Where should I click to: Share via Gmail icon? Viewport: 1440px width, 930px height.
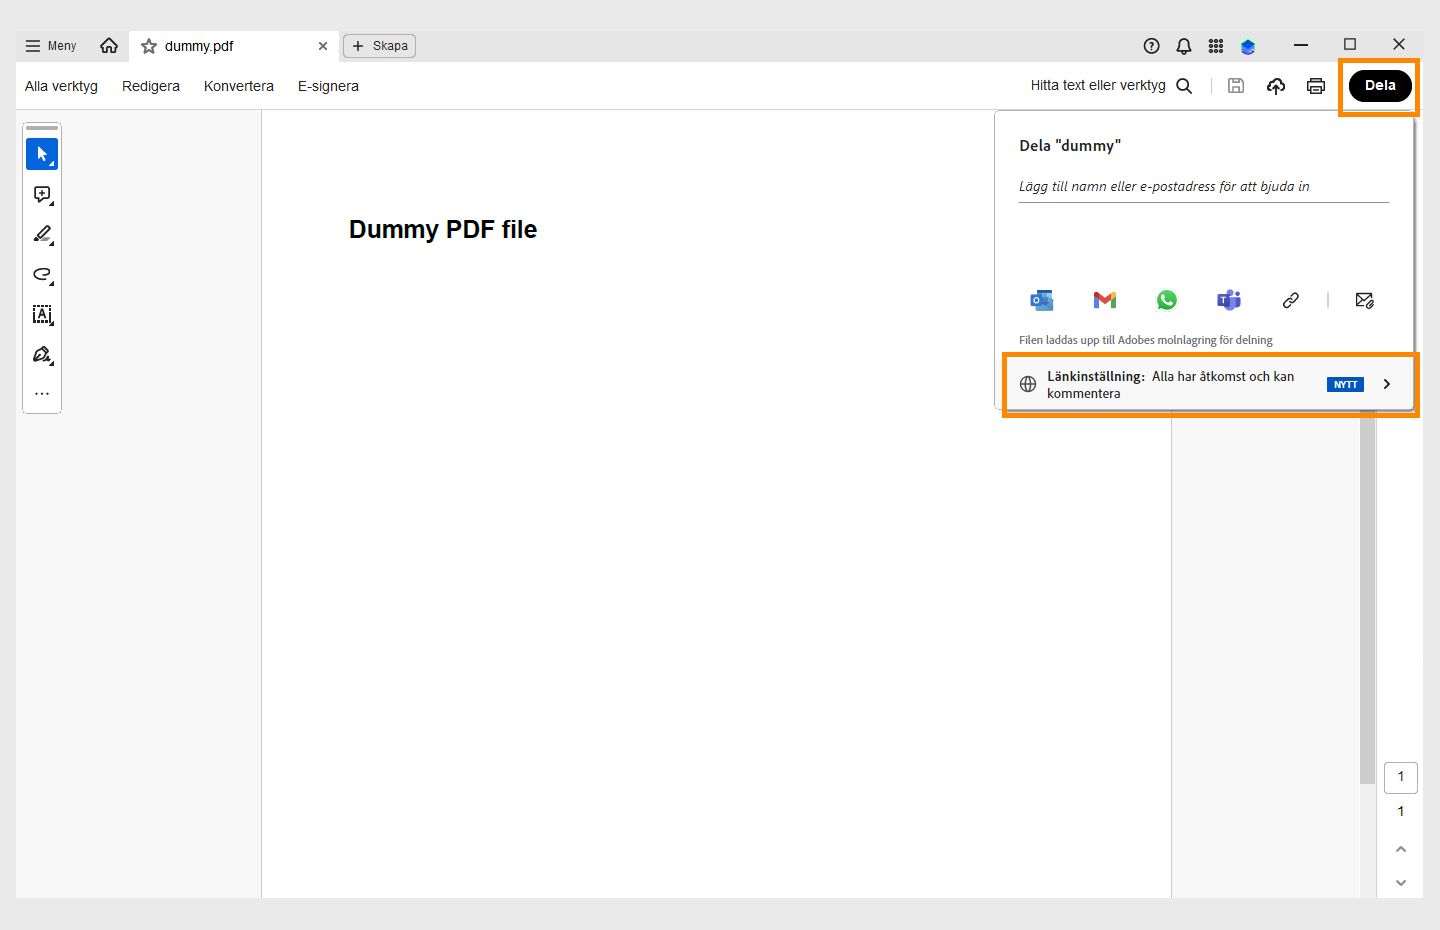(1105, 300)
